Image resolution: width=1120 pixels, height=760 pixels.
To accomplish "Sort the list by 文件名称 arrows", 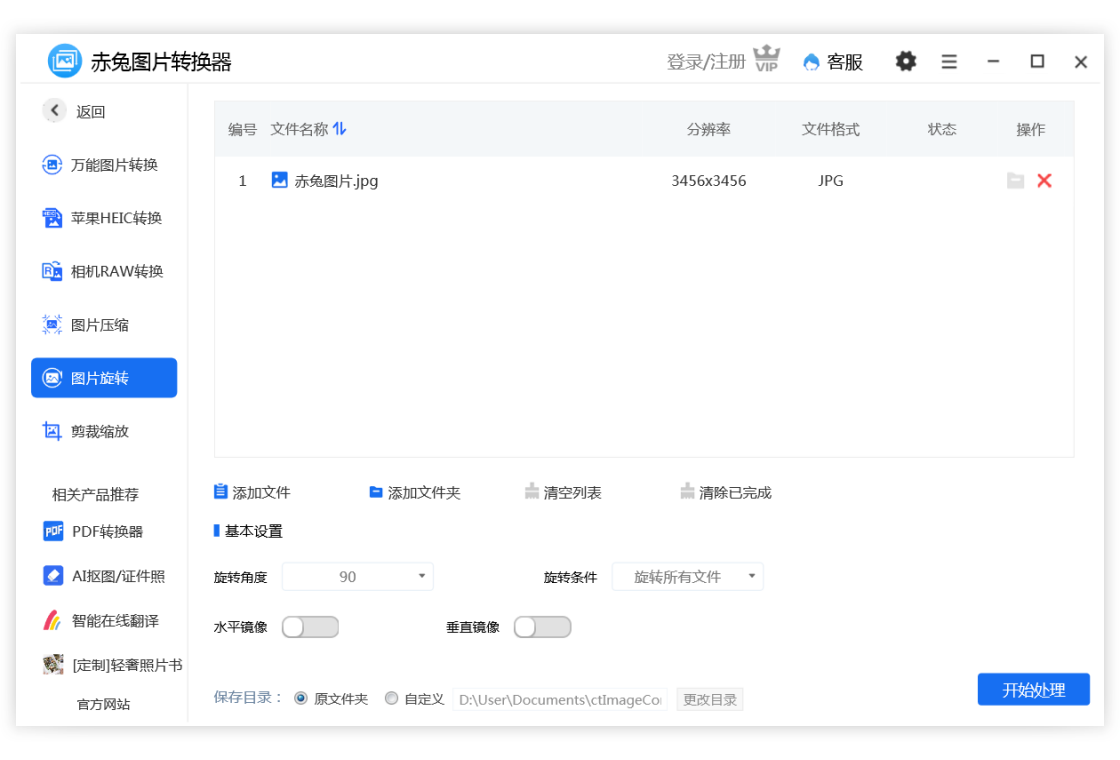I will 340,129.
